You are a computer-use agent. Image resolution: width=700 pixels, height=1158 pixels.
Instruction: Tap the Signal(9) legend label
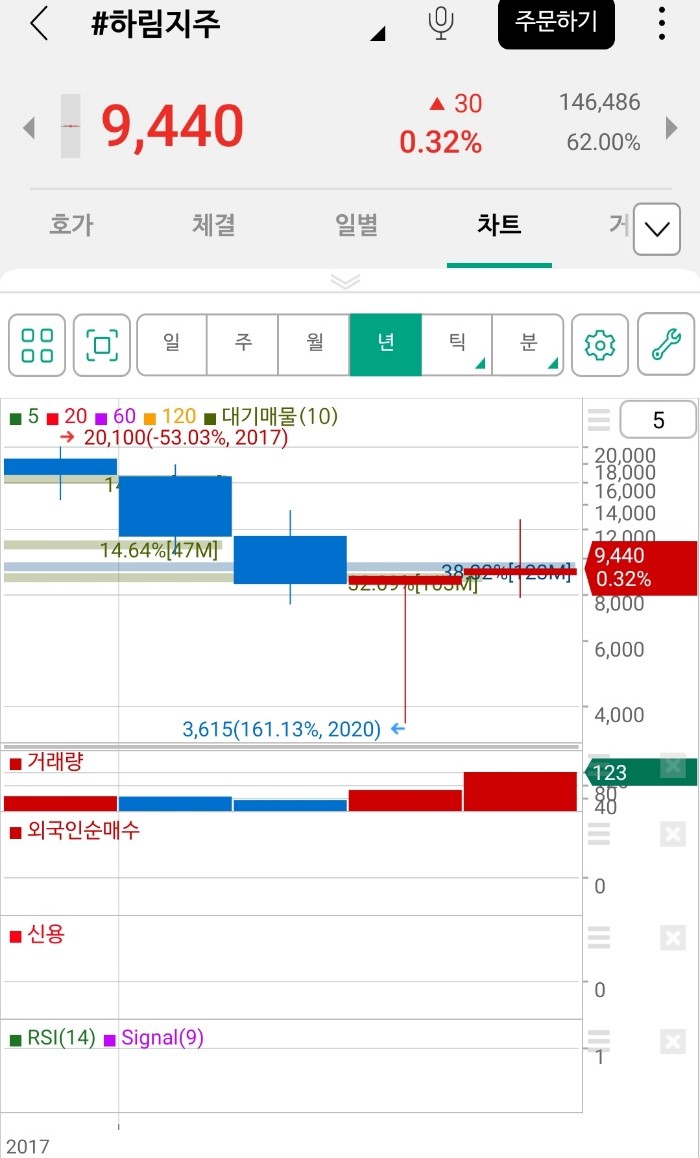(x=162, y=1038)
